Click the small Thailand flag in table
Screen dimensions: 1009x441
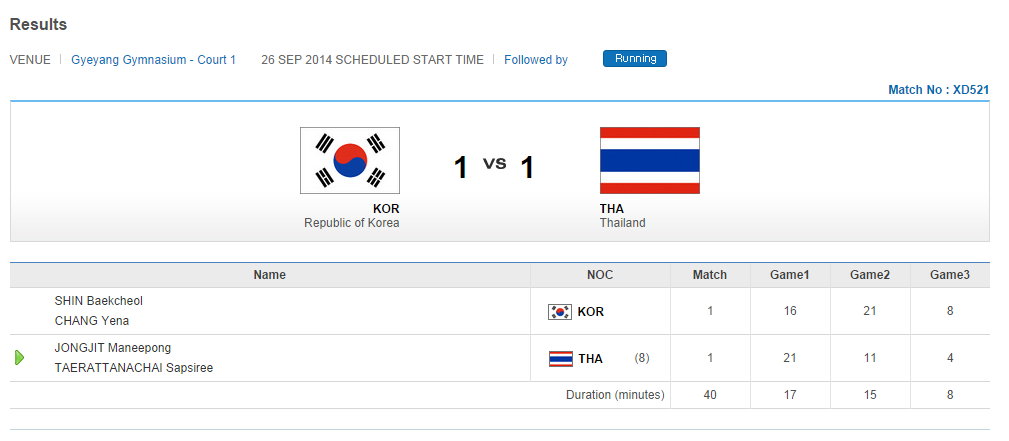(x=561, y=359)
